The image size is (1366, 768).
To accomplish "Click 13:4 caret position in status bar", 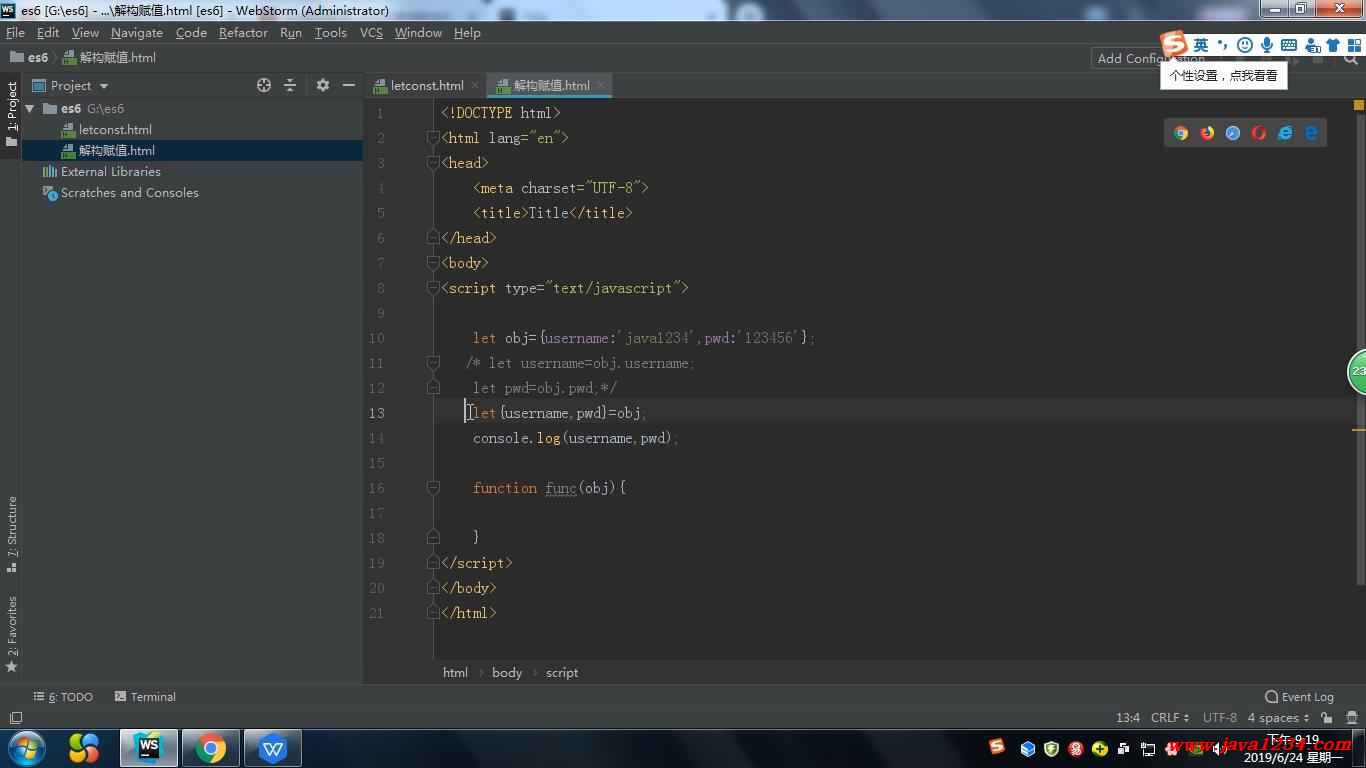I will 1128,718.
